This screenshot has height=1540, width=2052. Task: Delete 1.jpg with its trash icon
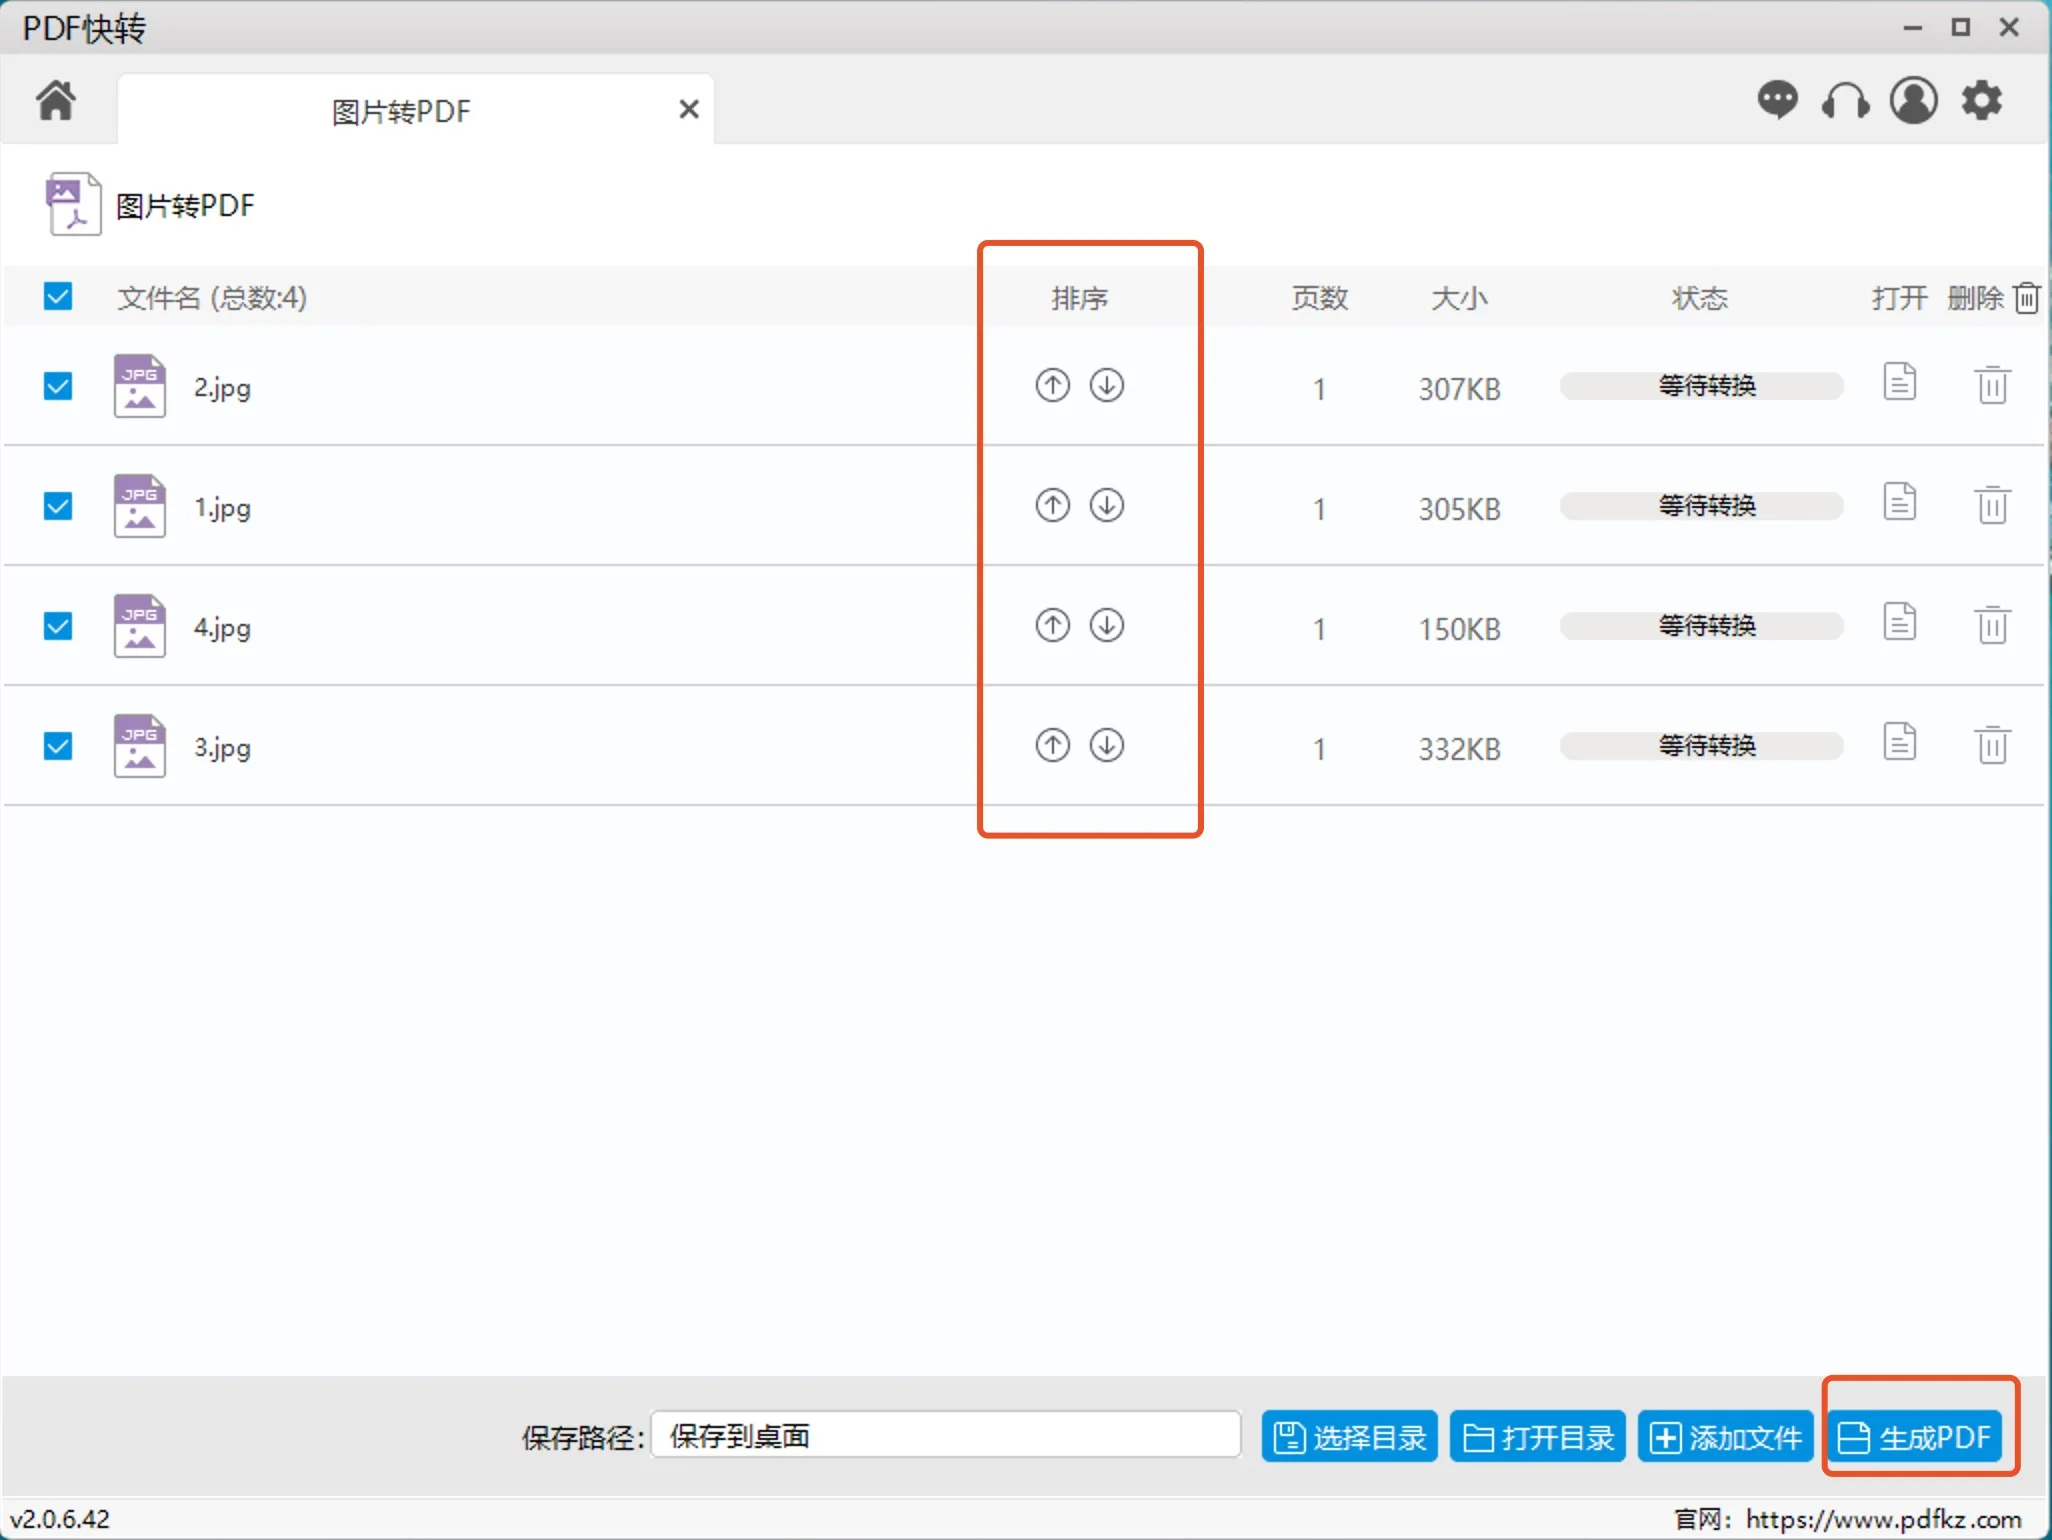(x=1992, y=505)
